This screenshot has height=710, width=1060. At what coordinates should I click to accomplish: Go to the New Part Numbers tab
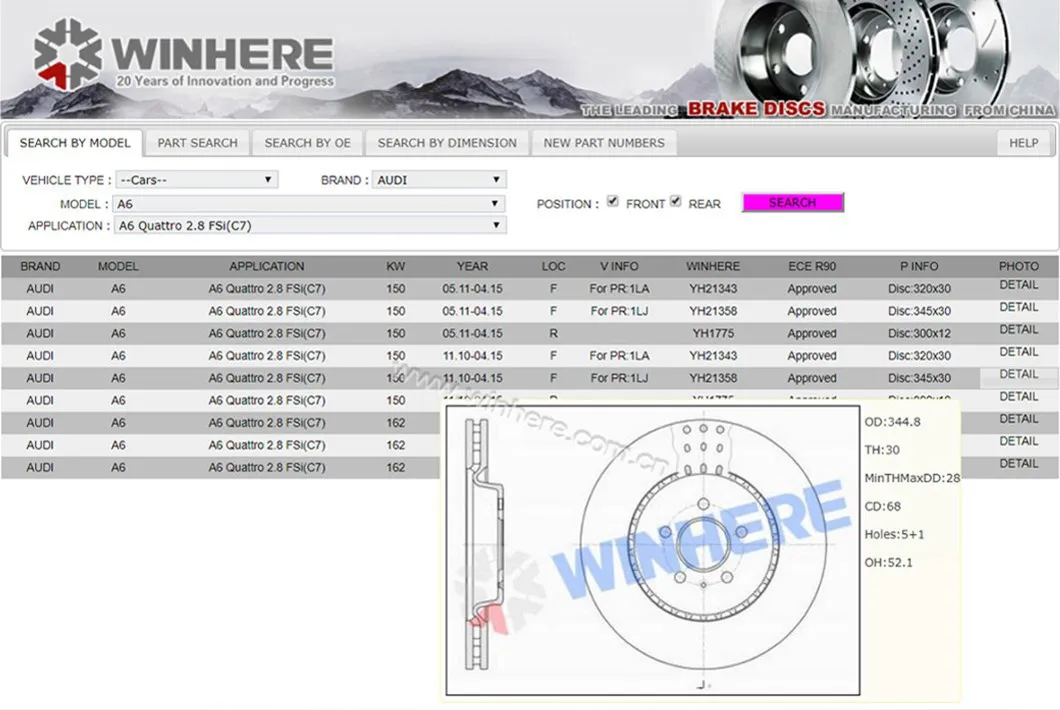(603, 143)
